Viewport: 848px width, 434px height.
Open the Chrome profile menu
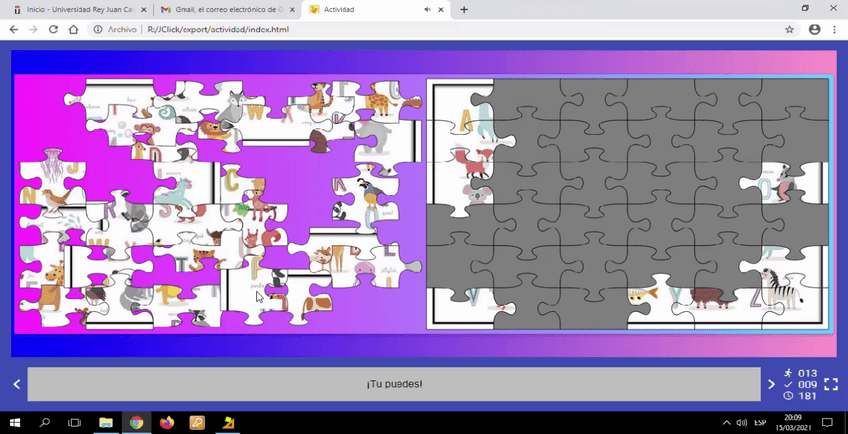point(814,29)
